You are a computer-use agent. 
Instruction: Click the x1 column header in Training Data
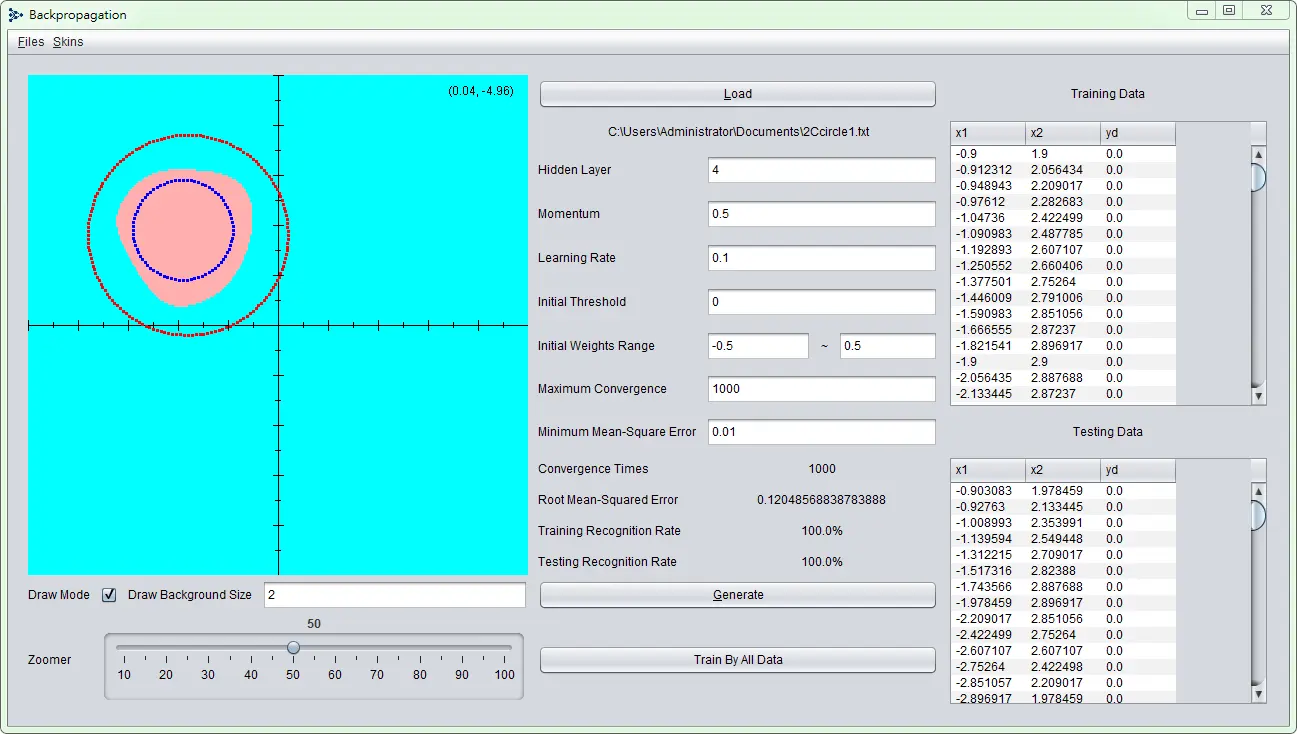click(988, 134)
